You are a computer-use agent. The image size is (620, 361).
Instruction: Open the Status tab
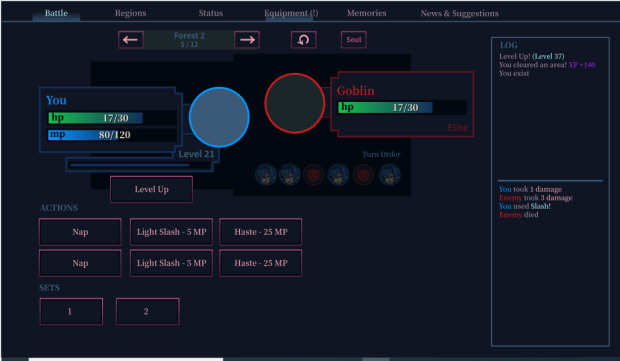click(x=211, y=13)
